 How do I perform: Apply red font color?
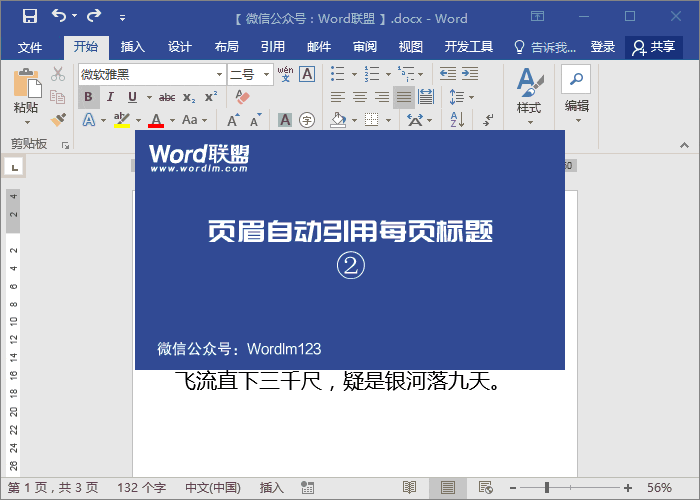(x=156, y=120)
